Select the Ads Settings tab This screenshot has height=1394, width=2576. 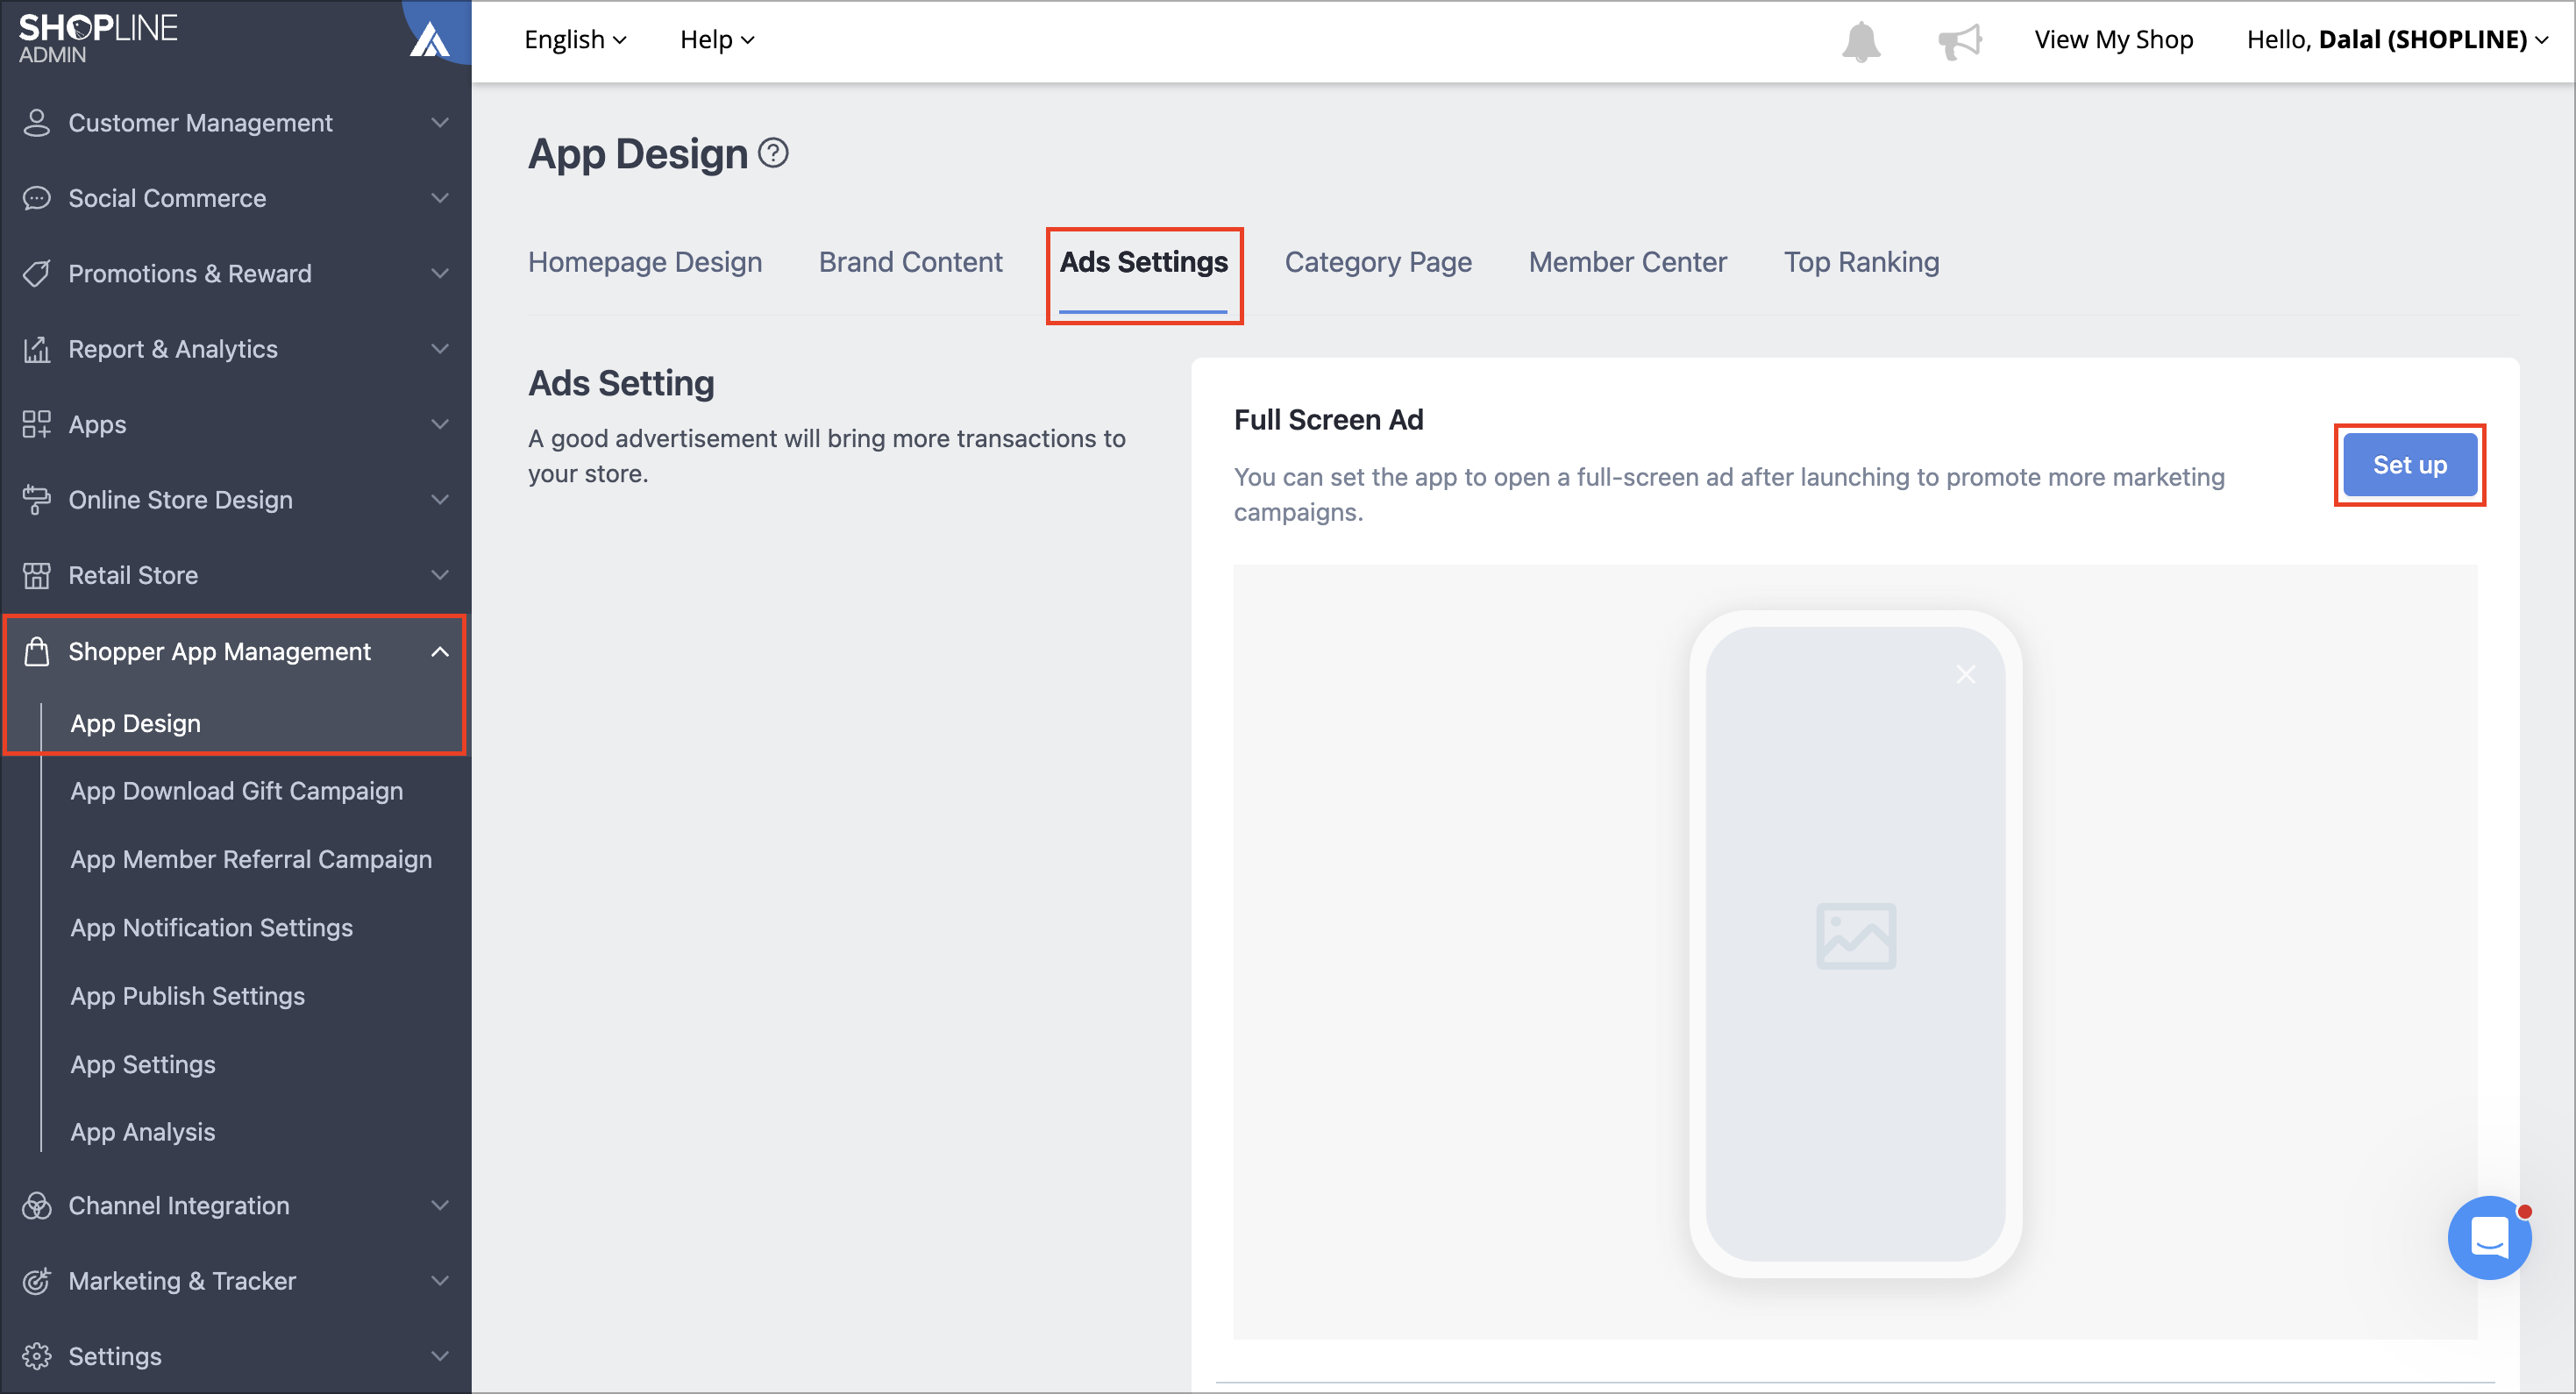(1143, 262)
